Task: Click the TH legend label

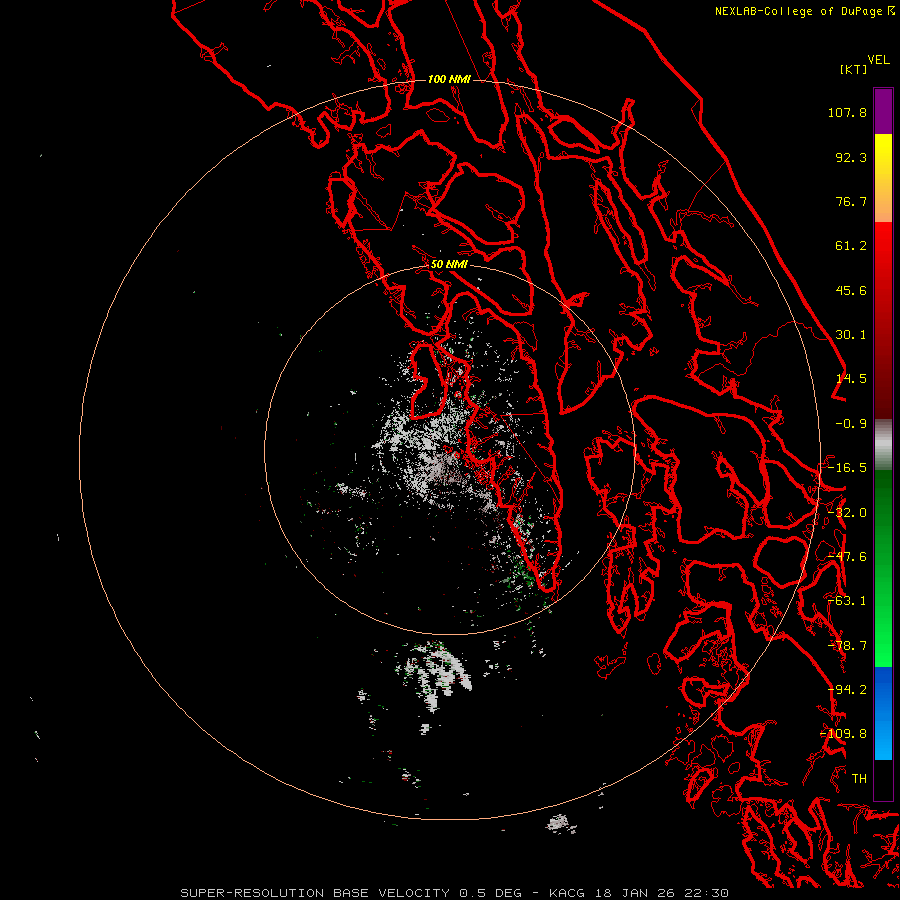Action: [x=859, y=779]
